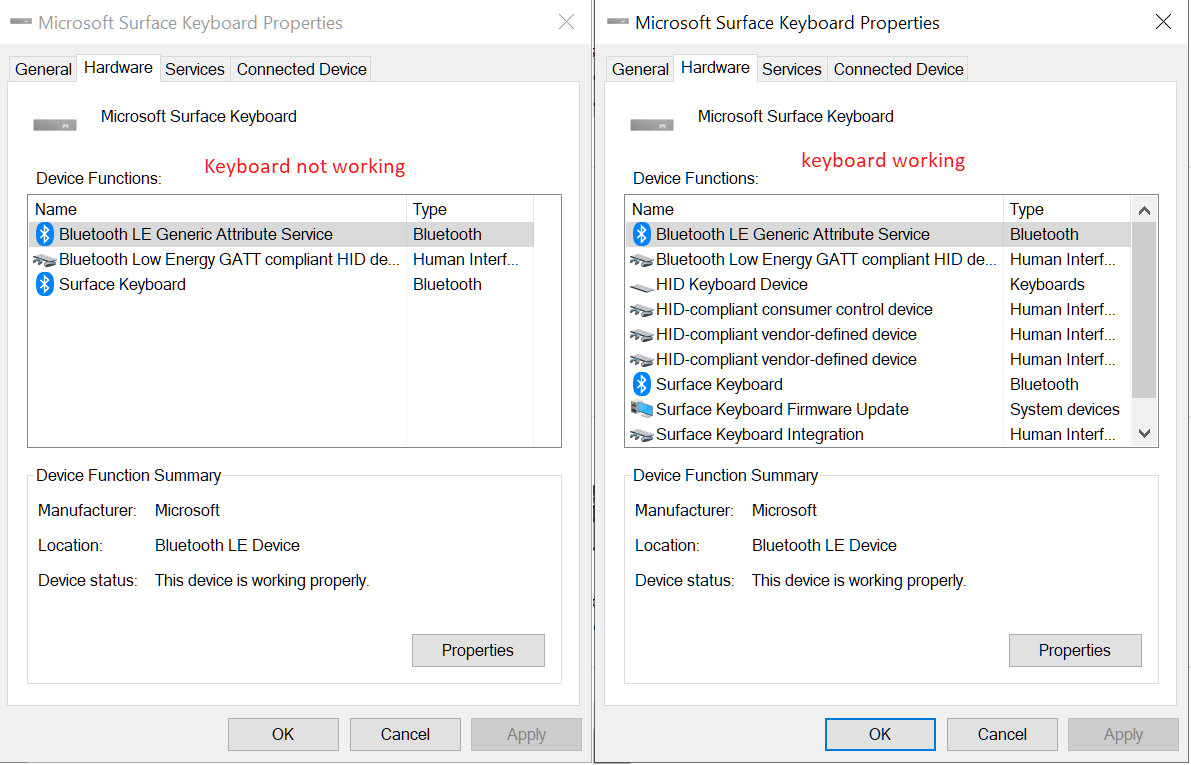This screenshot has height=765, width=1191.
Task: Click the scrollbar thumb of right device list
Action: pos(1144,310)
